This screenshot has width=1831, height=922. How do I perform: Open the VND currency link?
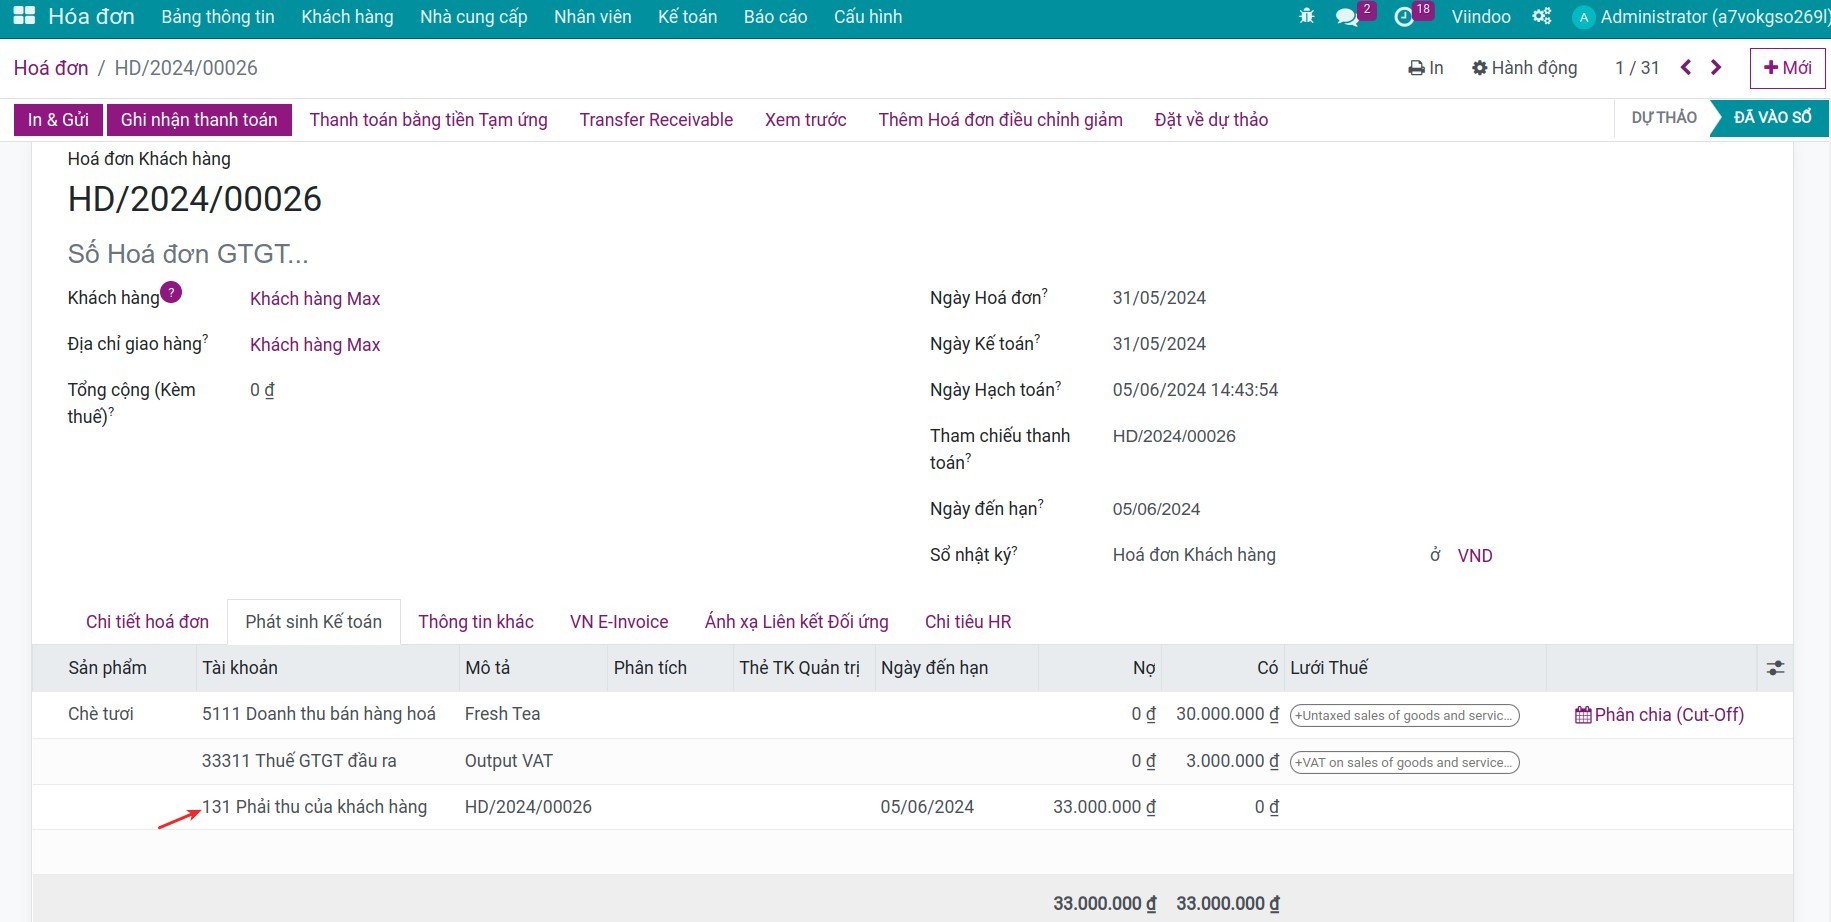[x=1475, y=556]
